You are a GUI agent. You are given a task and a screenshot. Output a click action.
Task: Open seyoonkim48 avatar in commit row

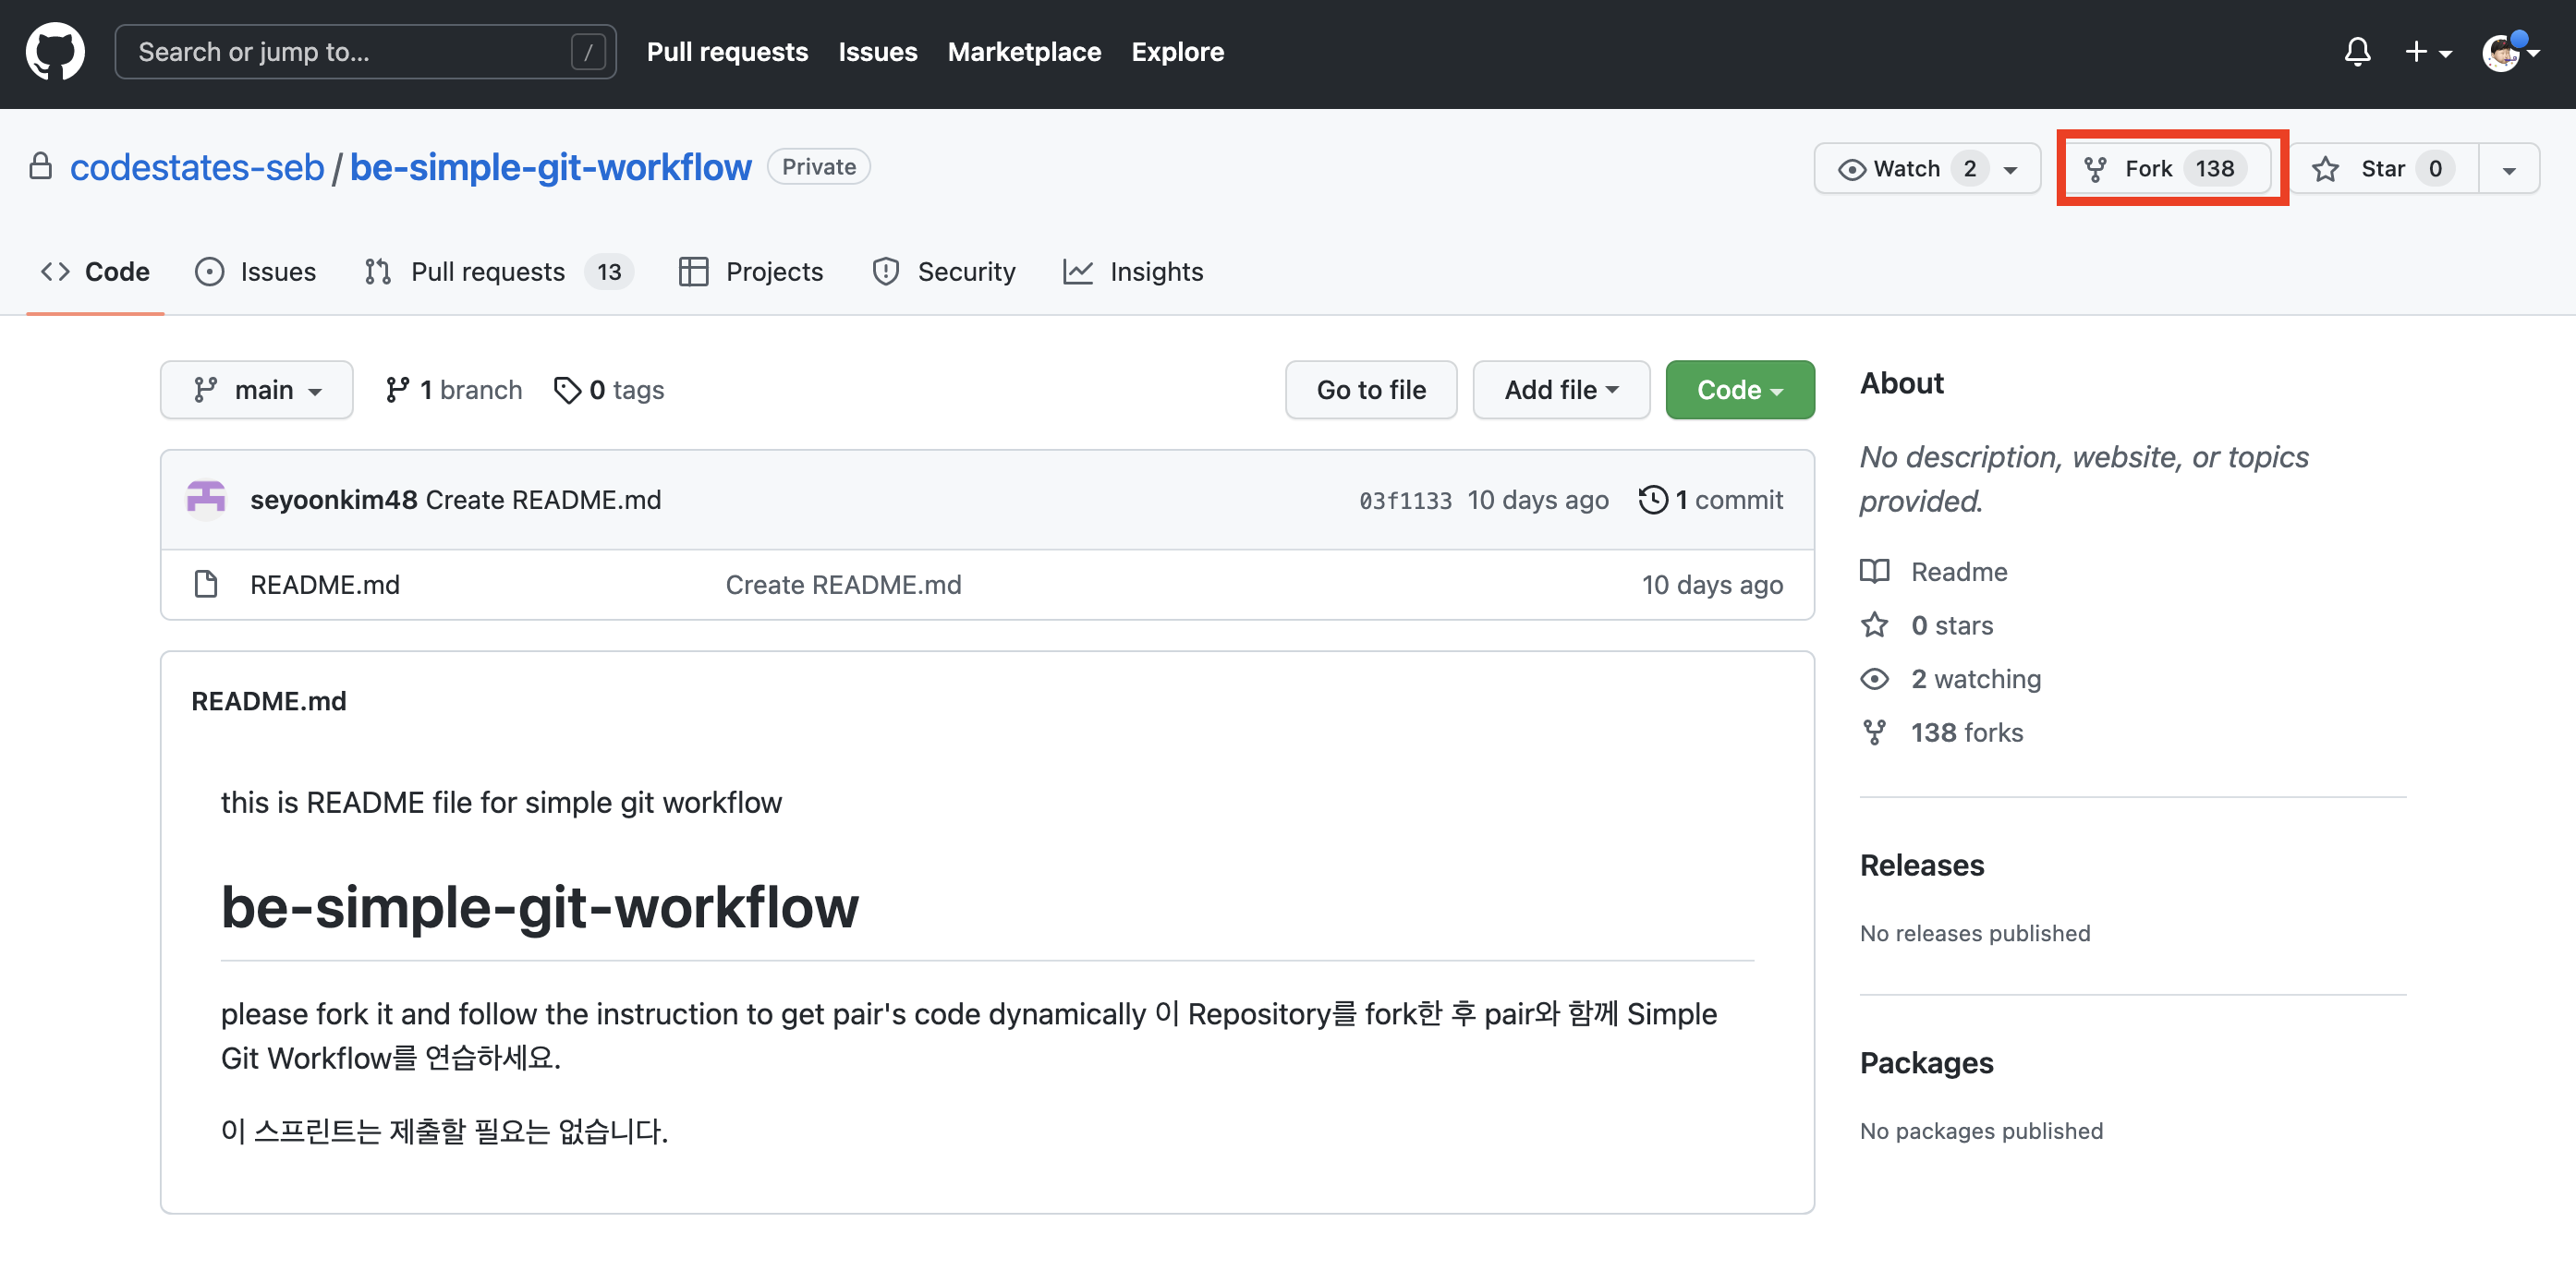click(206, 499)
